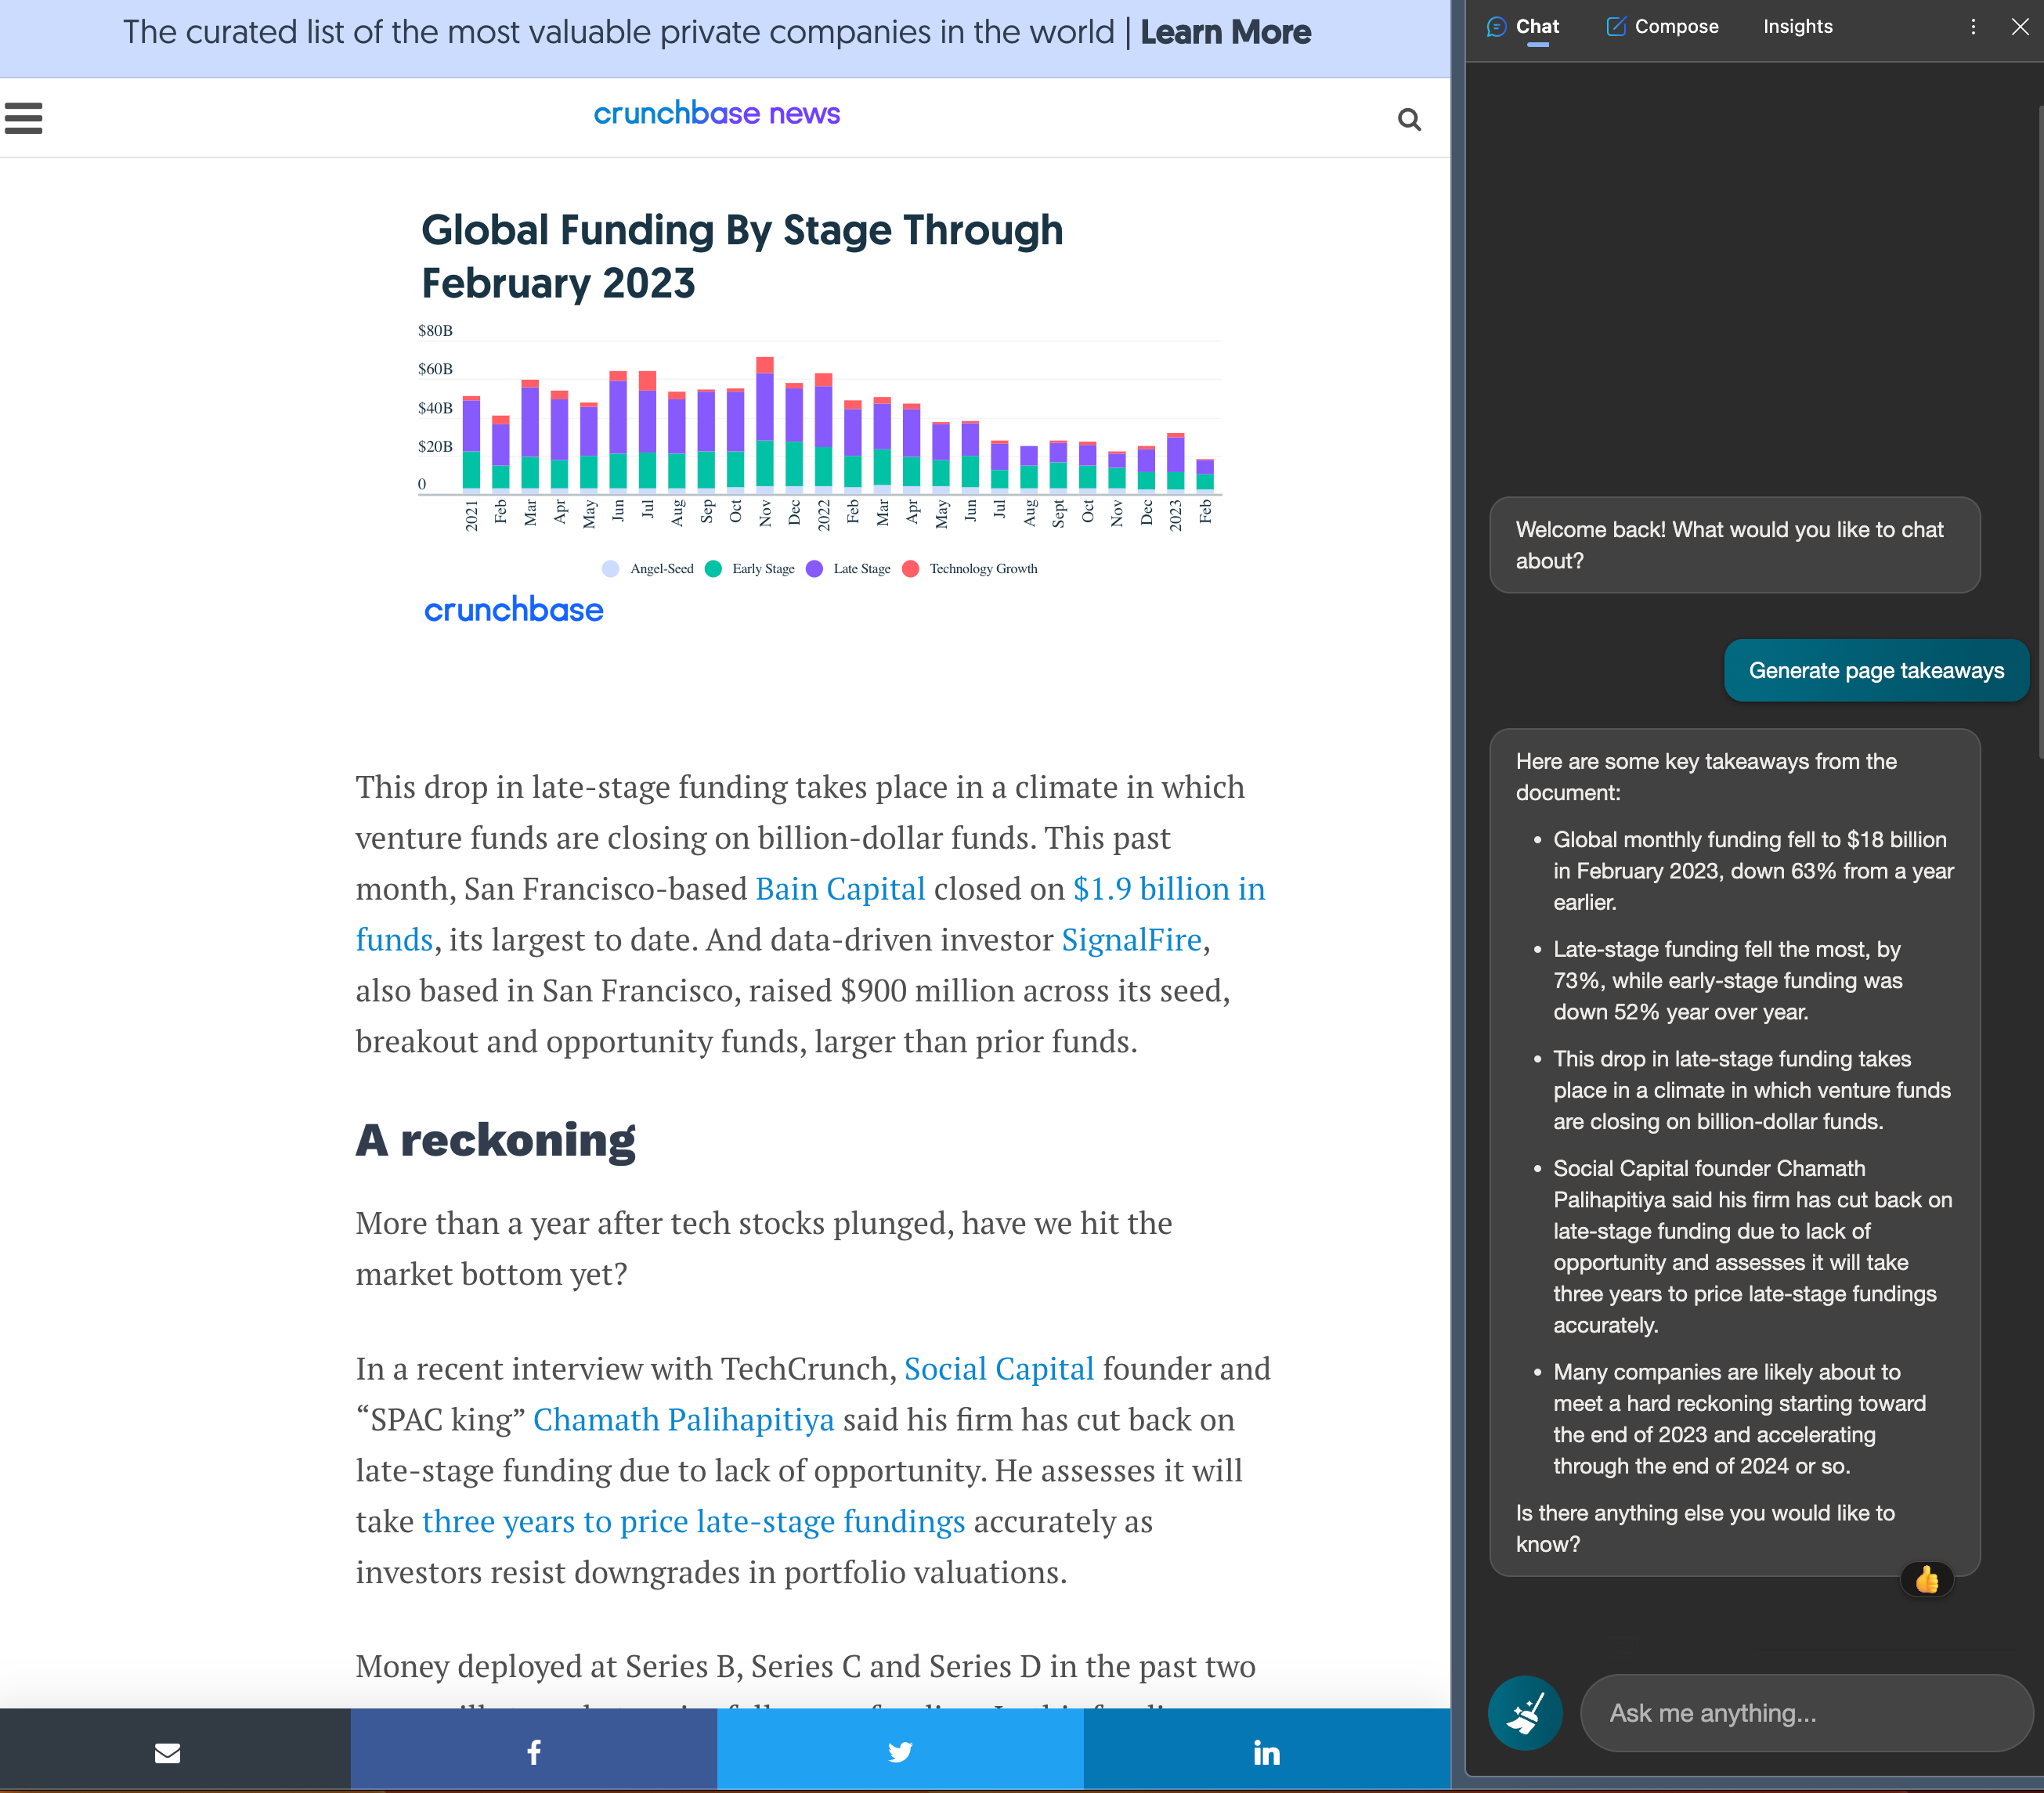The width and height of the screenshot is (2044, 1793).
Task: Toggle Angel-Seed legend swatch
Action: pyautogui.click(x=610, y=569)
